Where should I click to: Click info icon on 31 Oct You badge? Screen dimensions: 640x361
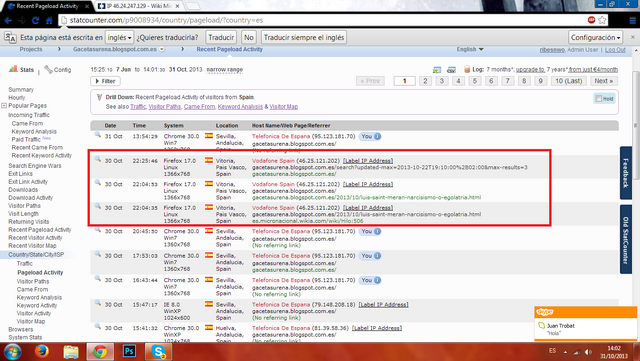(x=378, y=136)
